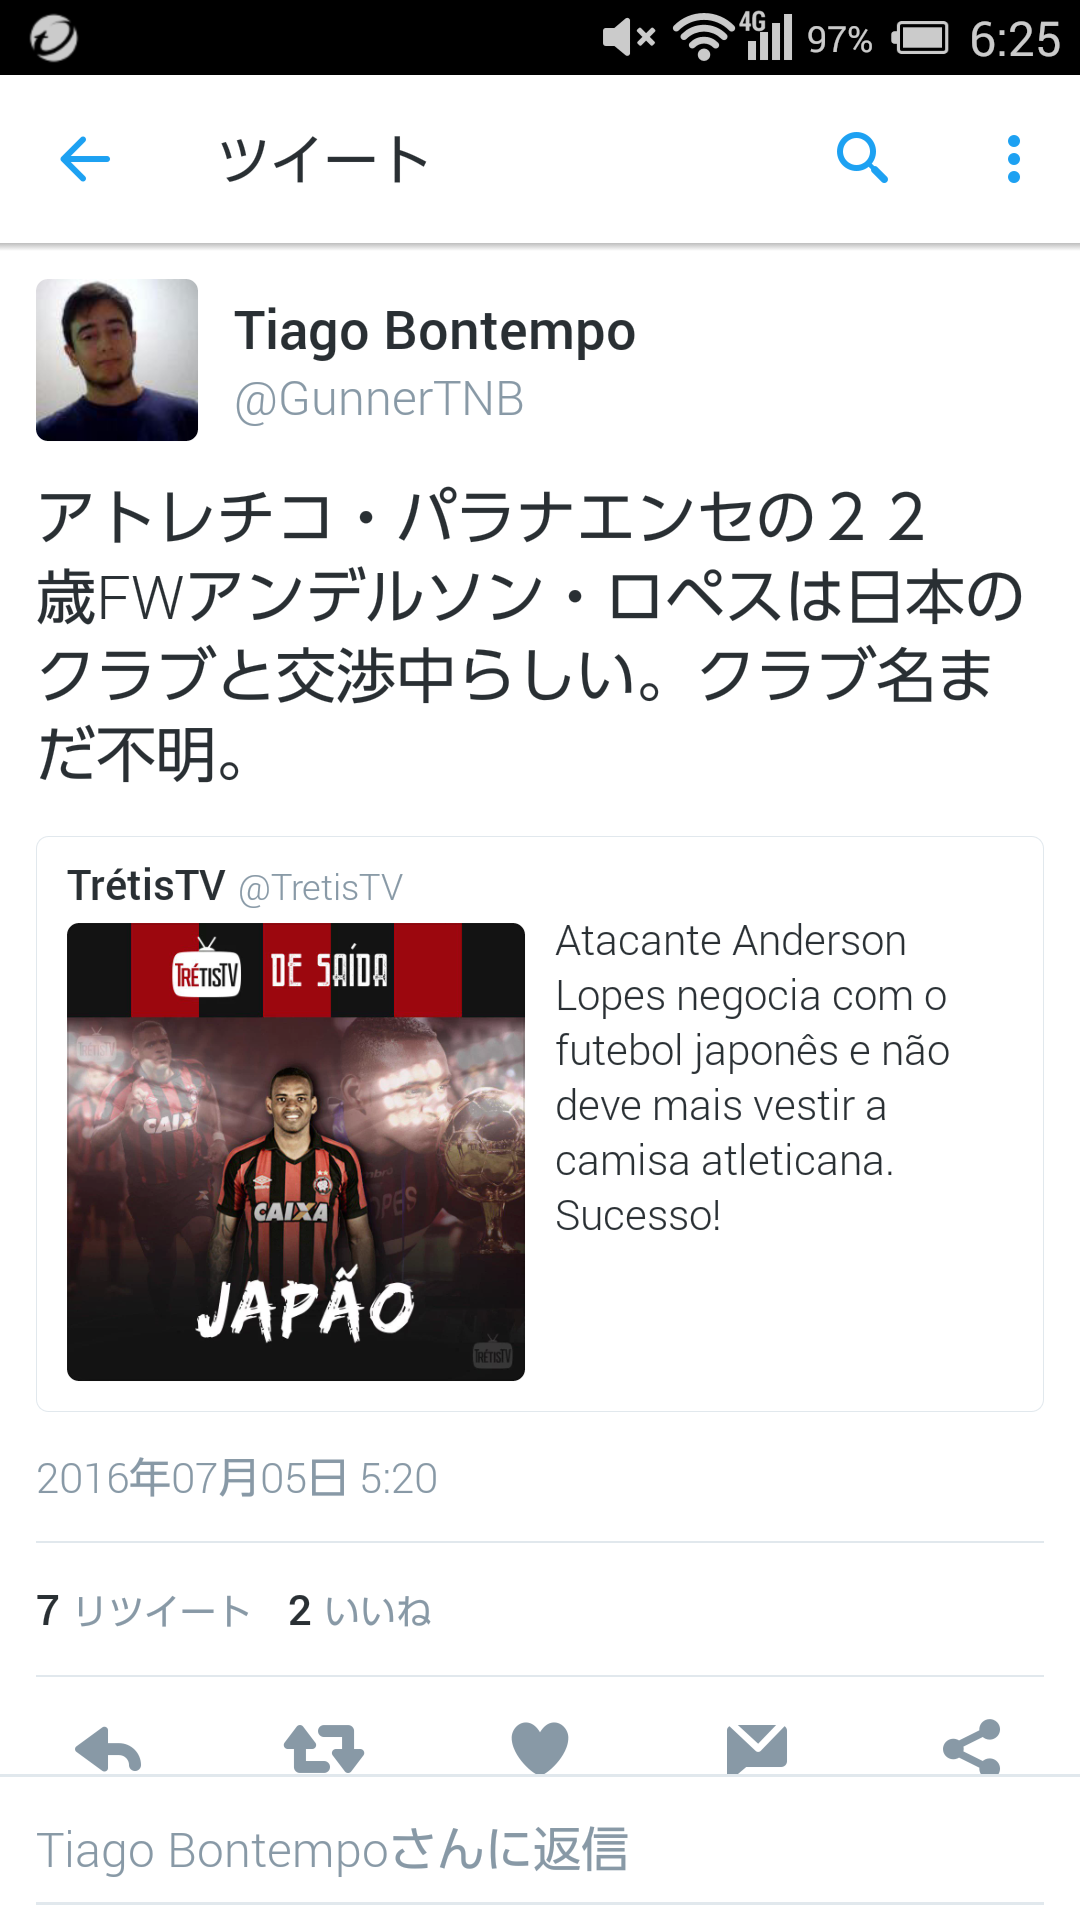The height and width of the screenshot is (1920, 1080).
Task: Open Tiago Bontempo profile picture
Action: pos(117,360)
